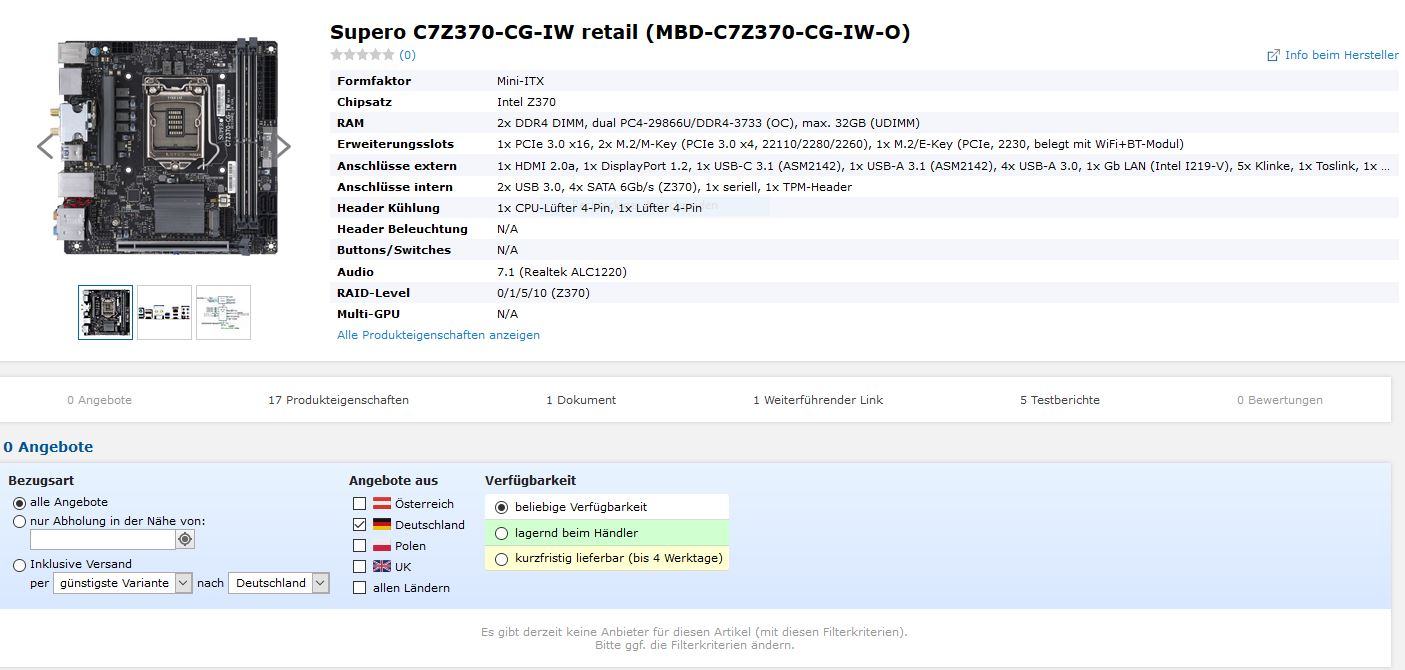The image size is (1405, 670).
Task: Click the Mini-ITX form factor value
Action: pos(520,81)
